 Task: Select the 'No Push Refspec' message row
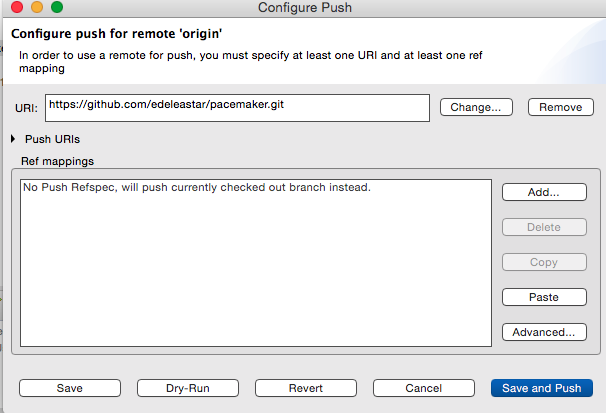197,187
